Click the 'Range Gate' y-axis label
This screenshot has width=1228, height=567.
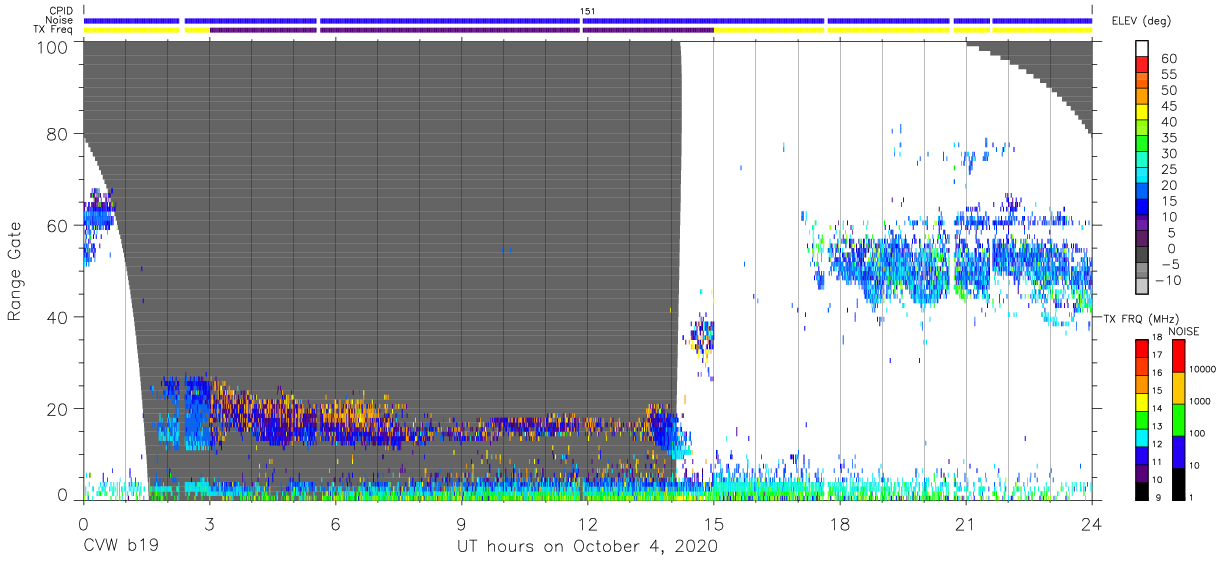pos(15,272)
